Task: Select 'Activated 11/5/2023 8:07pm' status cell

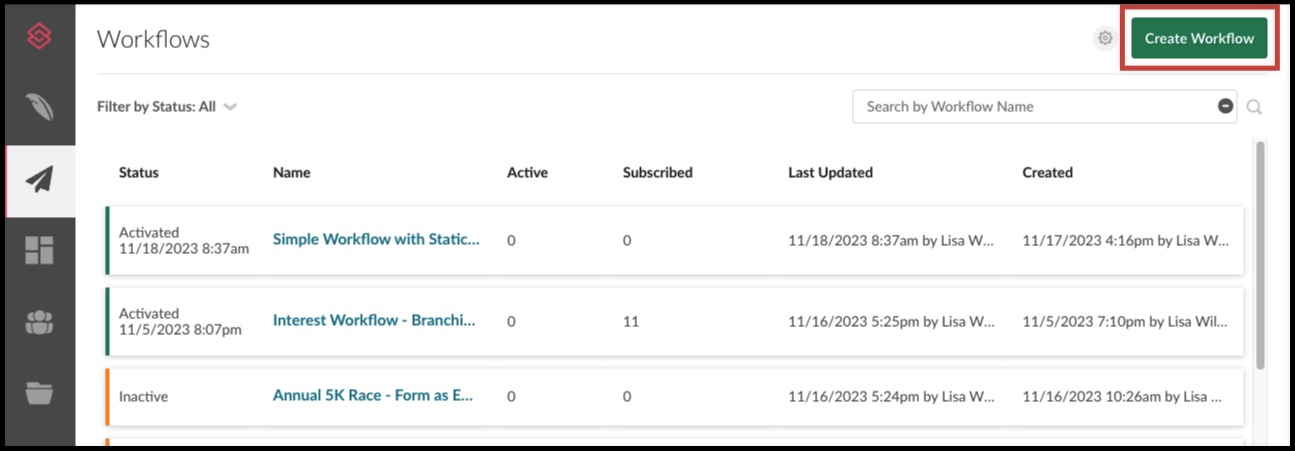Action: pyautogui.click(x=180, y=321)
